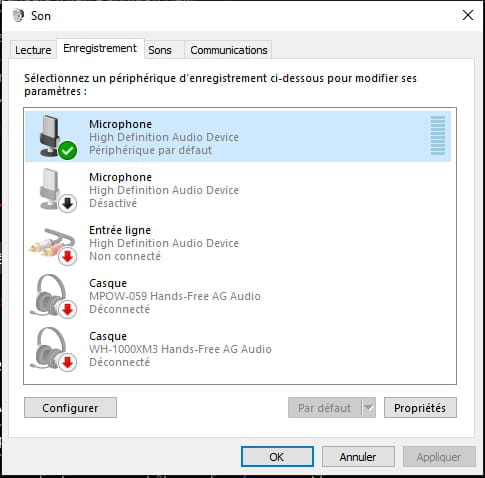Screen dimensions: 485x478
Task: Open the Sons tab
Action: (160, 50)
